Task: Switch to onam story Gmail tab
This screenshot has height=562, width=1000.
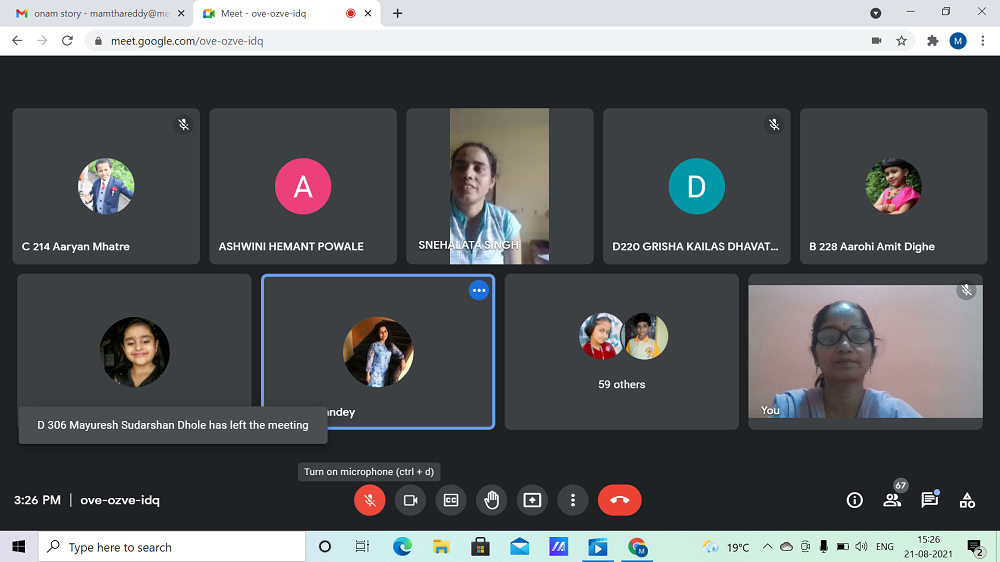Action: [95, 13]
